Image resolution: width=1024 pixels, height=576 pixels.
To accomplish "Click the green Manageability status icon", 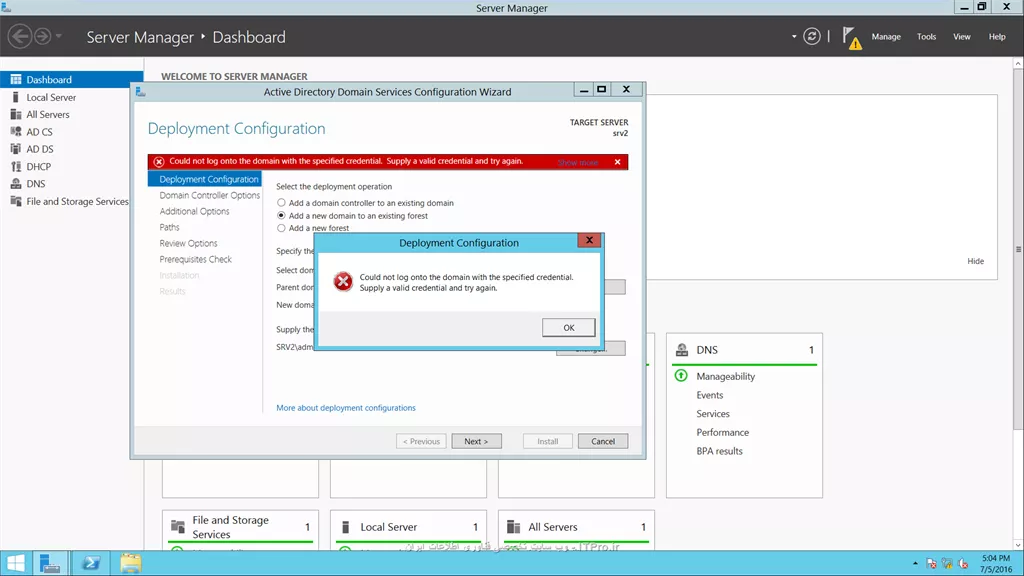I will point(681,376).
